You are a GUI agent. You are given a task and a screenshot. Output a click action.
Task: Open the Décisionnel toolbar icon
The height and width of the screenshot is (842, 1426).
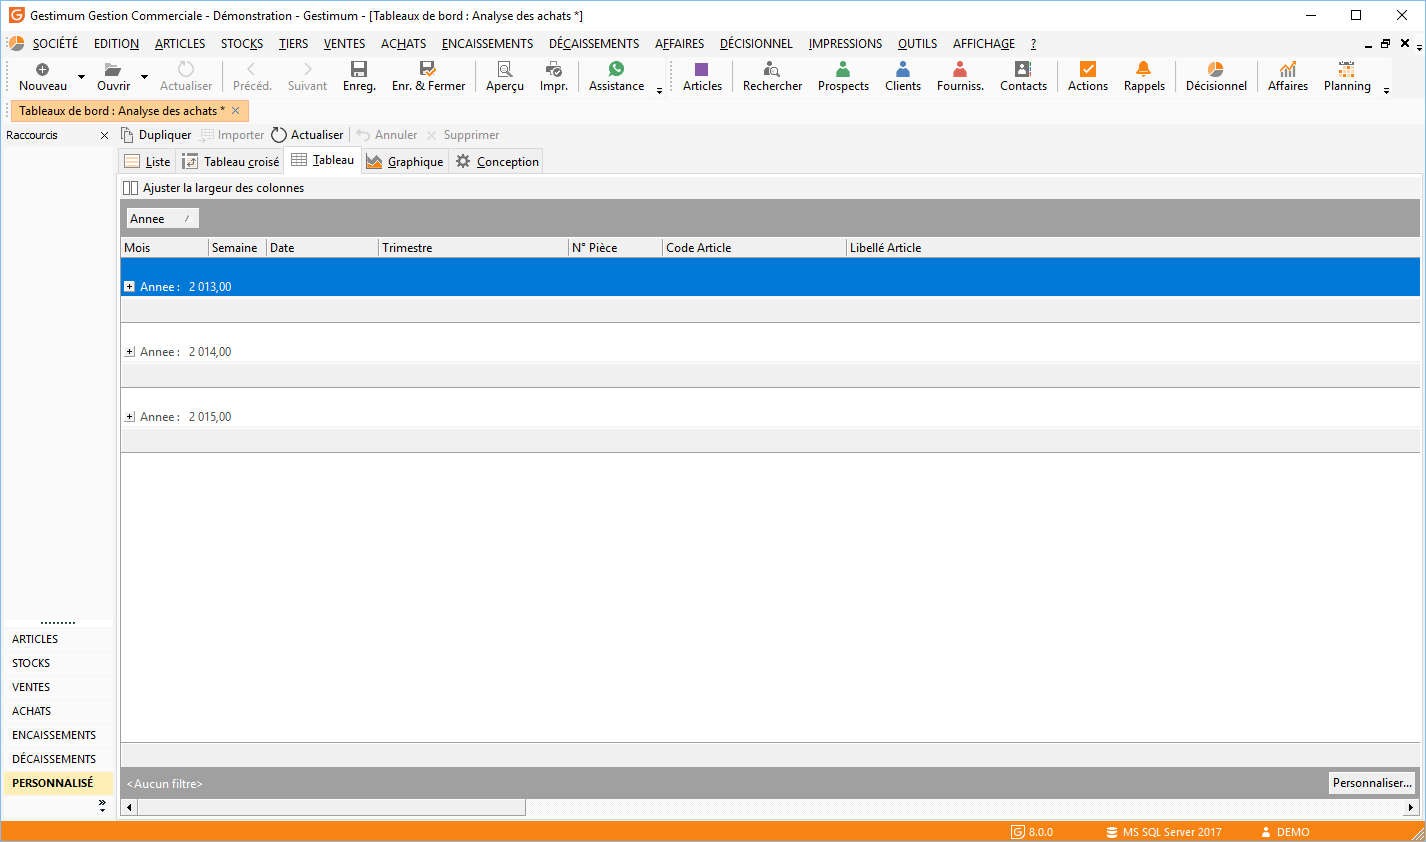1216,76
